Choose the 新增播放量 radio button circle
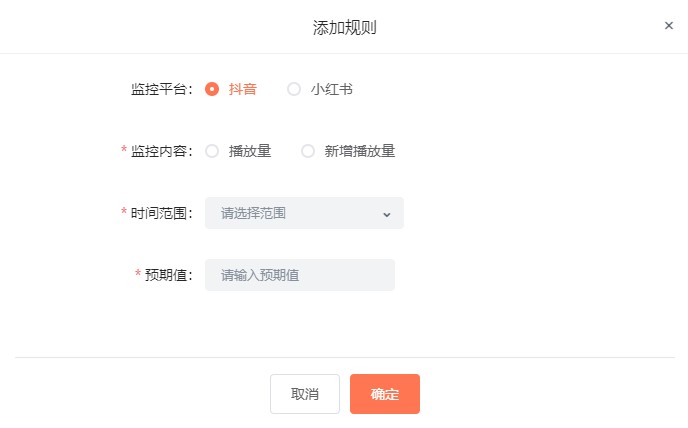The height and width of the screenshot is (428, 688). point(308,151)
